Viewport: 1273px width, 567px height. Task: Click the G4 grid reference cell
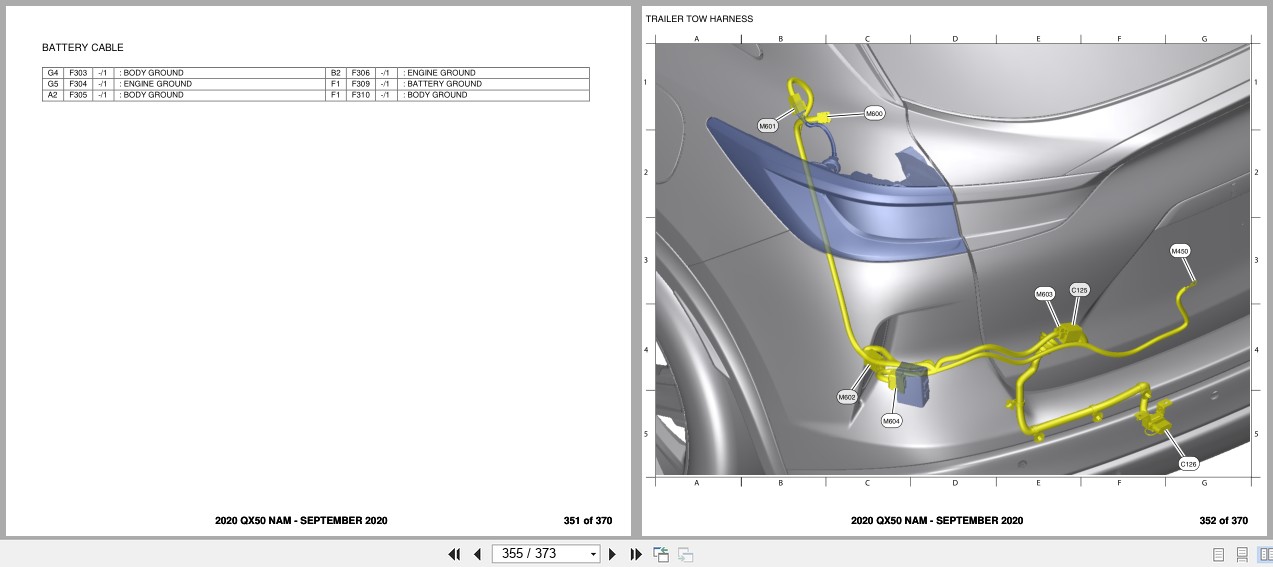click(53, 73)
